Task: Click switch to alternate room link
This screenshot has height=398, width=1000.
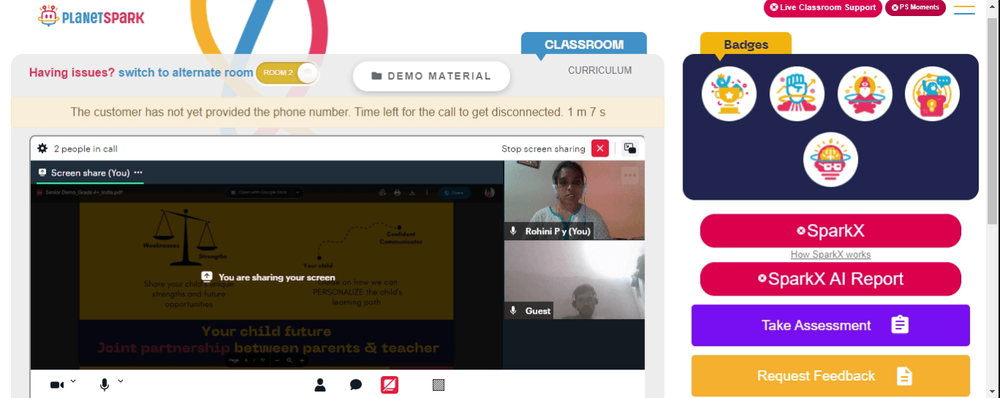Action: (x=186, y=73)
